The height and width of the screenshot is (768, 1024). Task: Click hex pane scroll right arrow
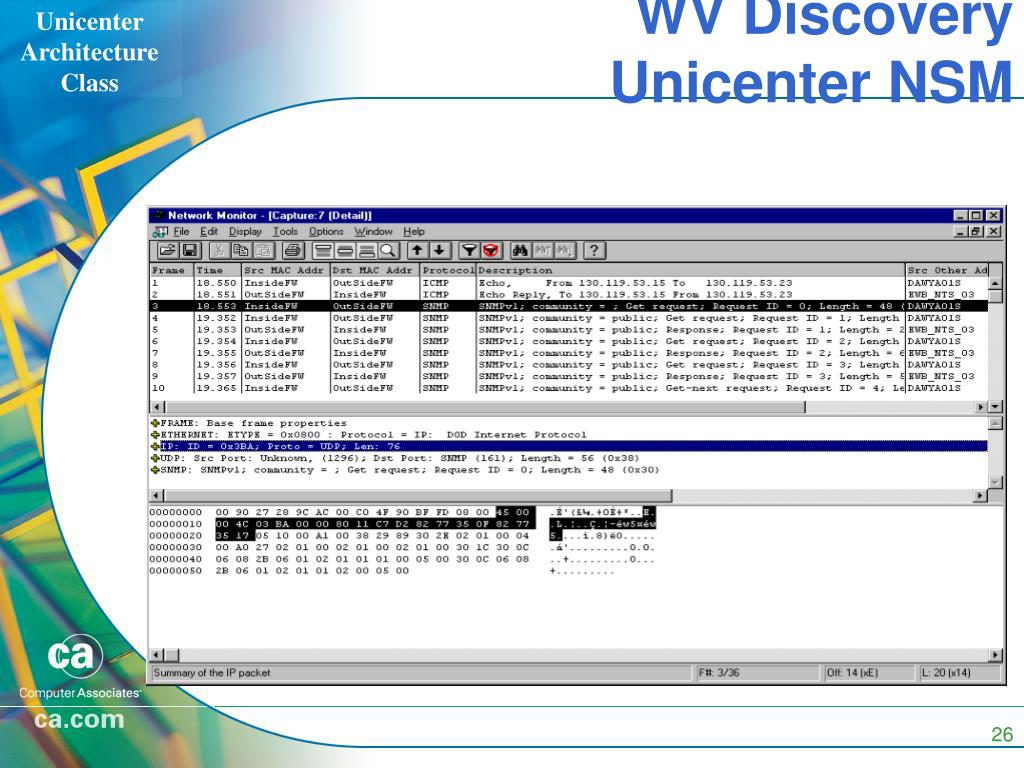point(995,654)
